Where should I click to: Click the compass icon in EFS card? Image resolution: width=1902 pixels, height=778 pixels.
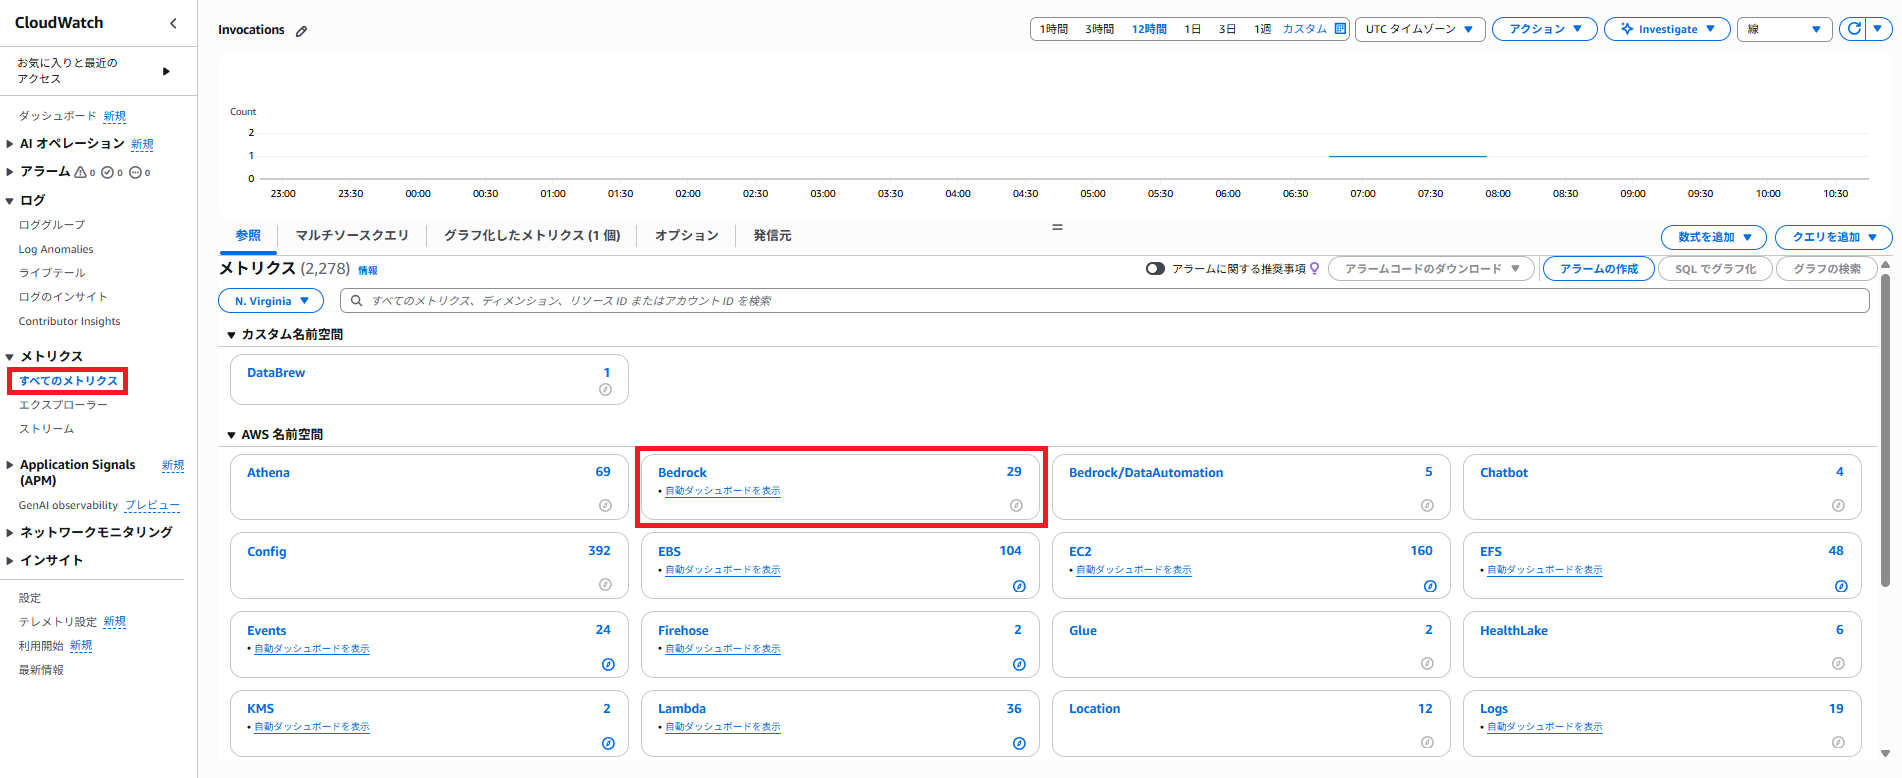click(1841, 586)
